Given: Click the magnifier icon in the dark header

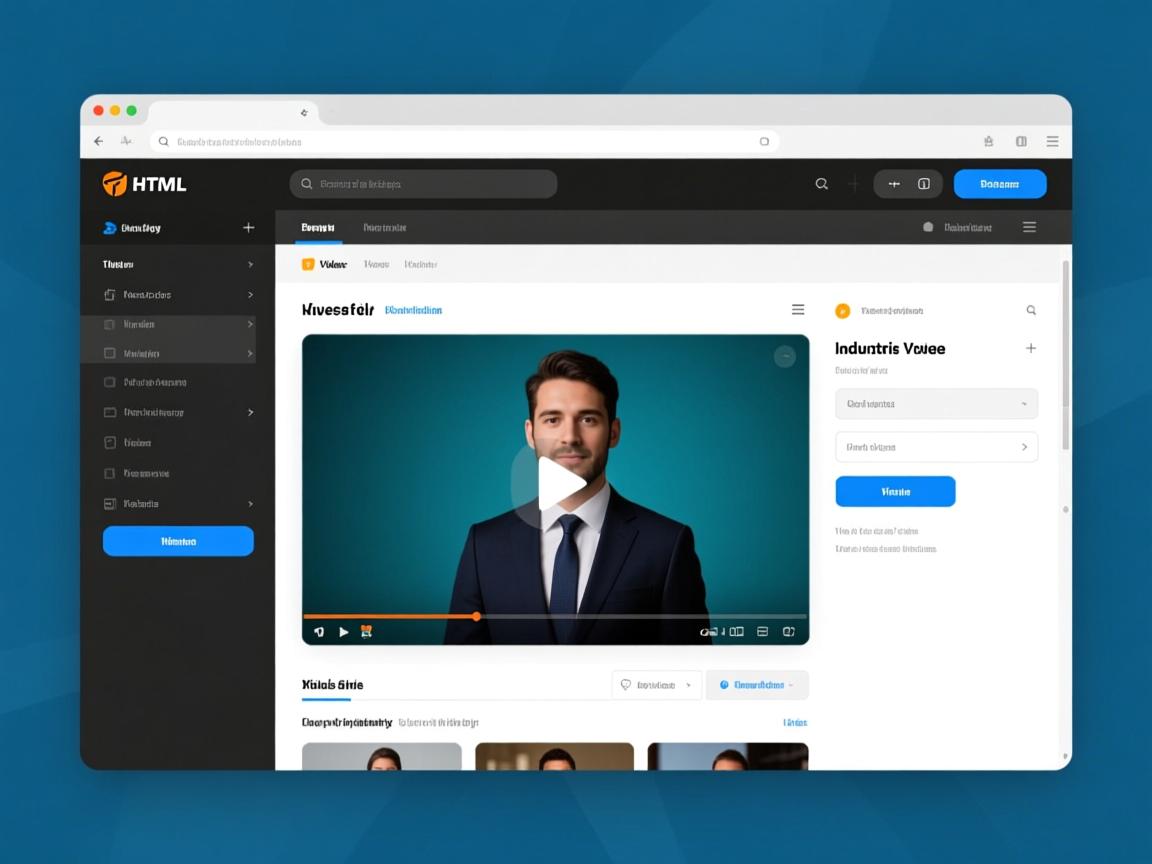Looking at the screenshot, I should coord(822,184).
